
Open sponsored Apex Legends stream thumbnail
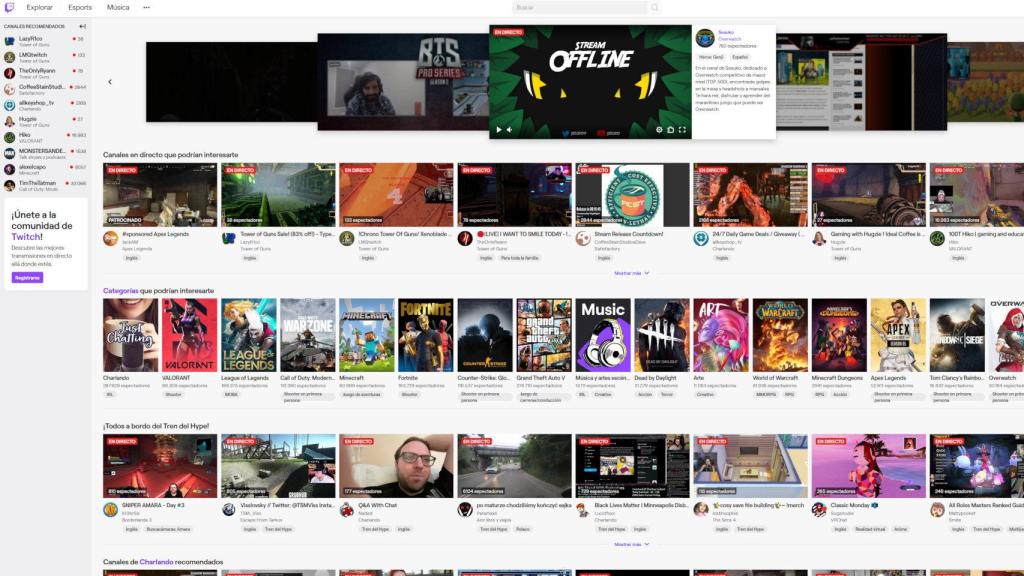tap(160, 195)
